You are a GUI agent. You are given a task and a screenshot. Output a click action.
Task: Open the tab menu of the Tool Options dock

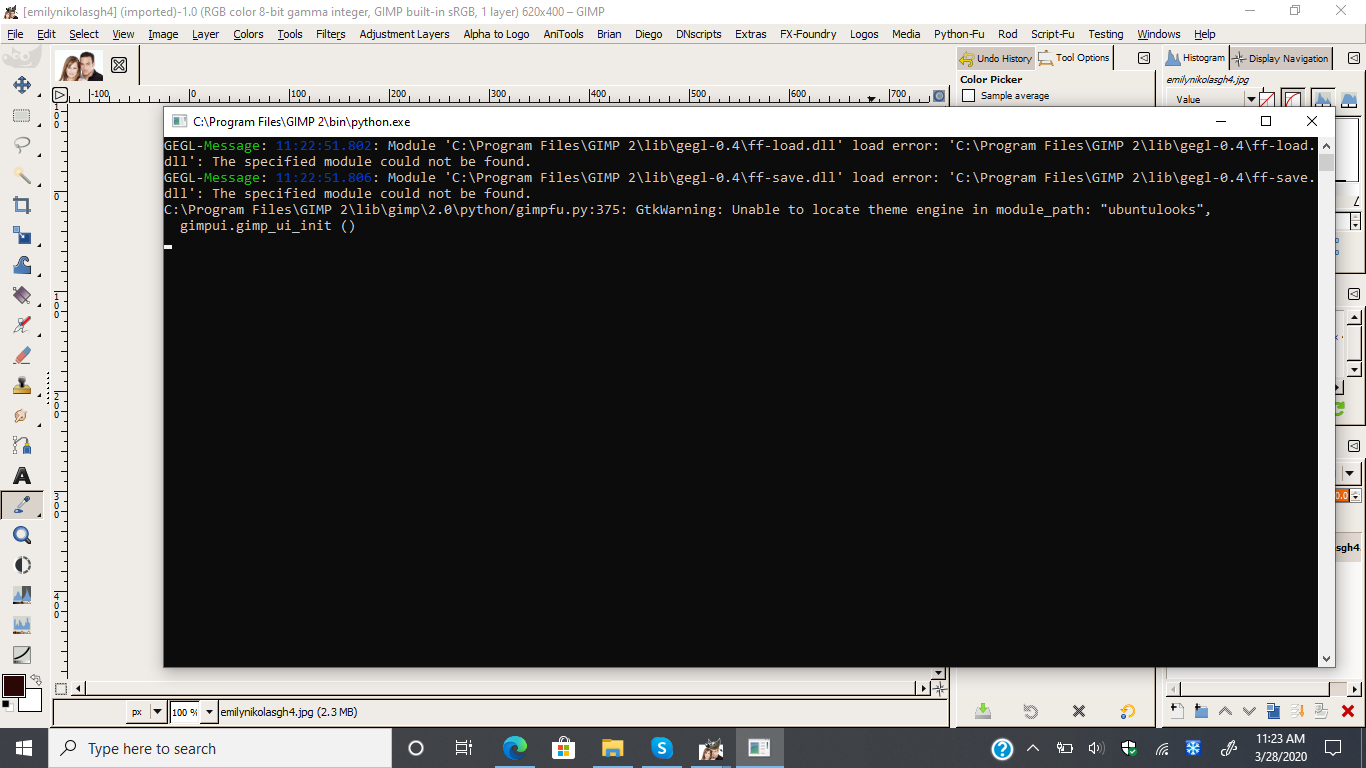pos(1144,58)
